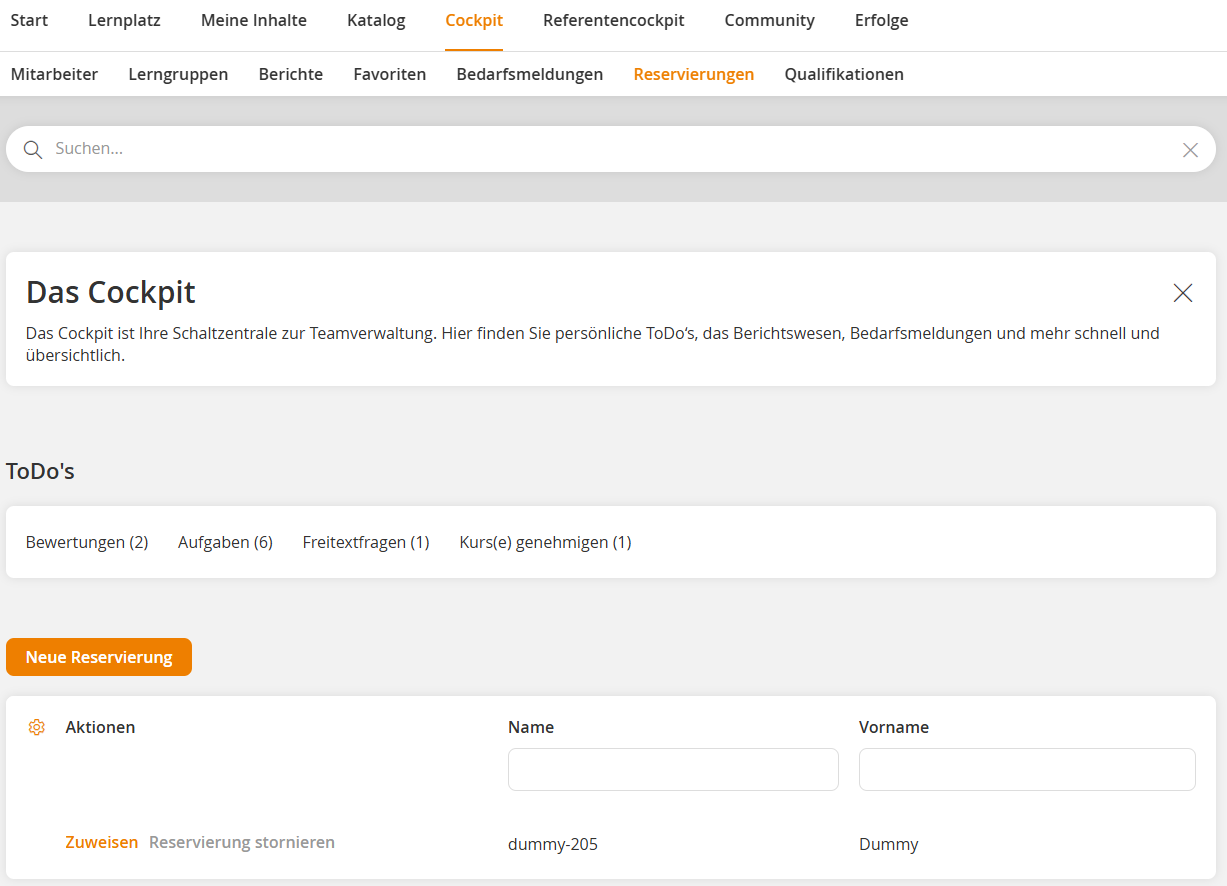The width and height of the screenshot is (1227, 886).
Task: Clear the search field with the X icon
Action: [1190, 149]
